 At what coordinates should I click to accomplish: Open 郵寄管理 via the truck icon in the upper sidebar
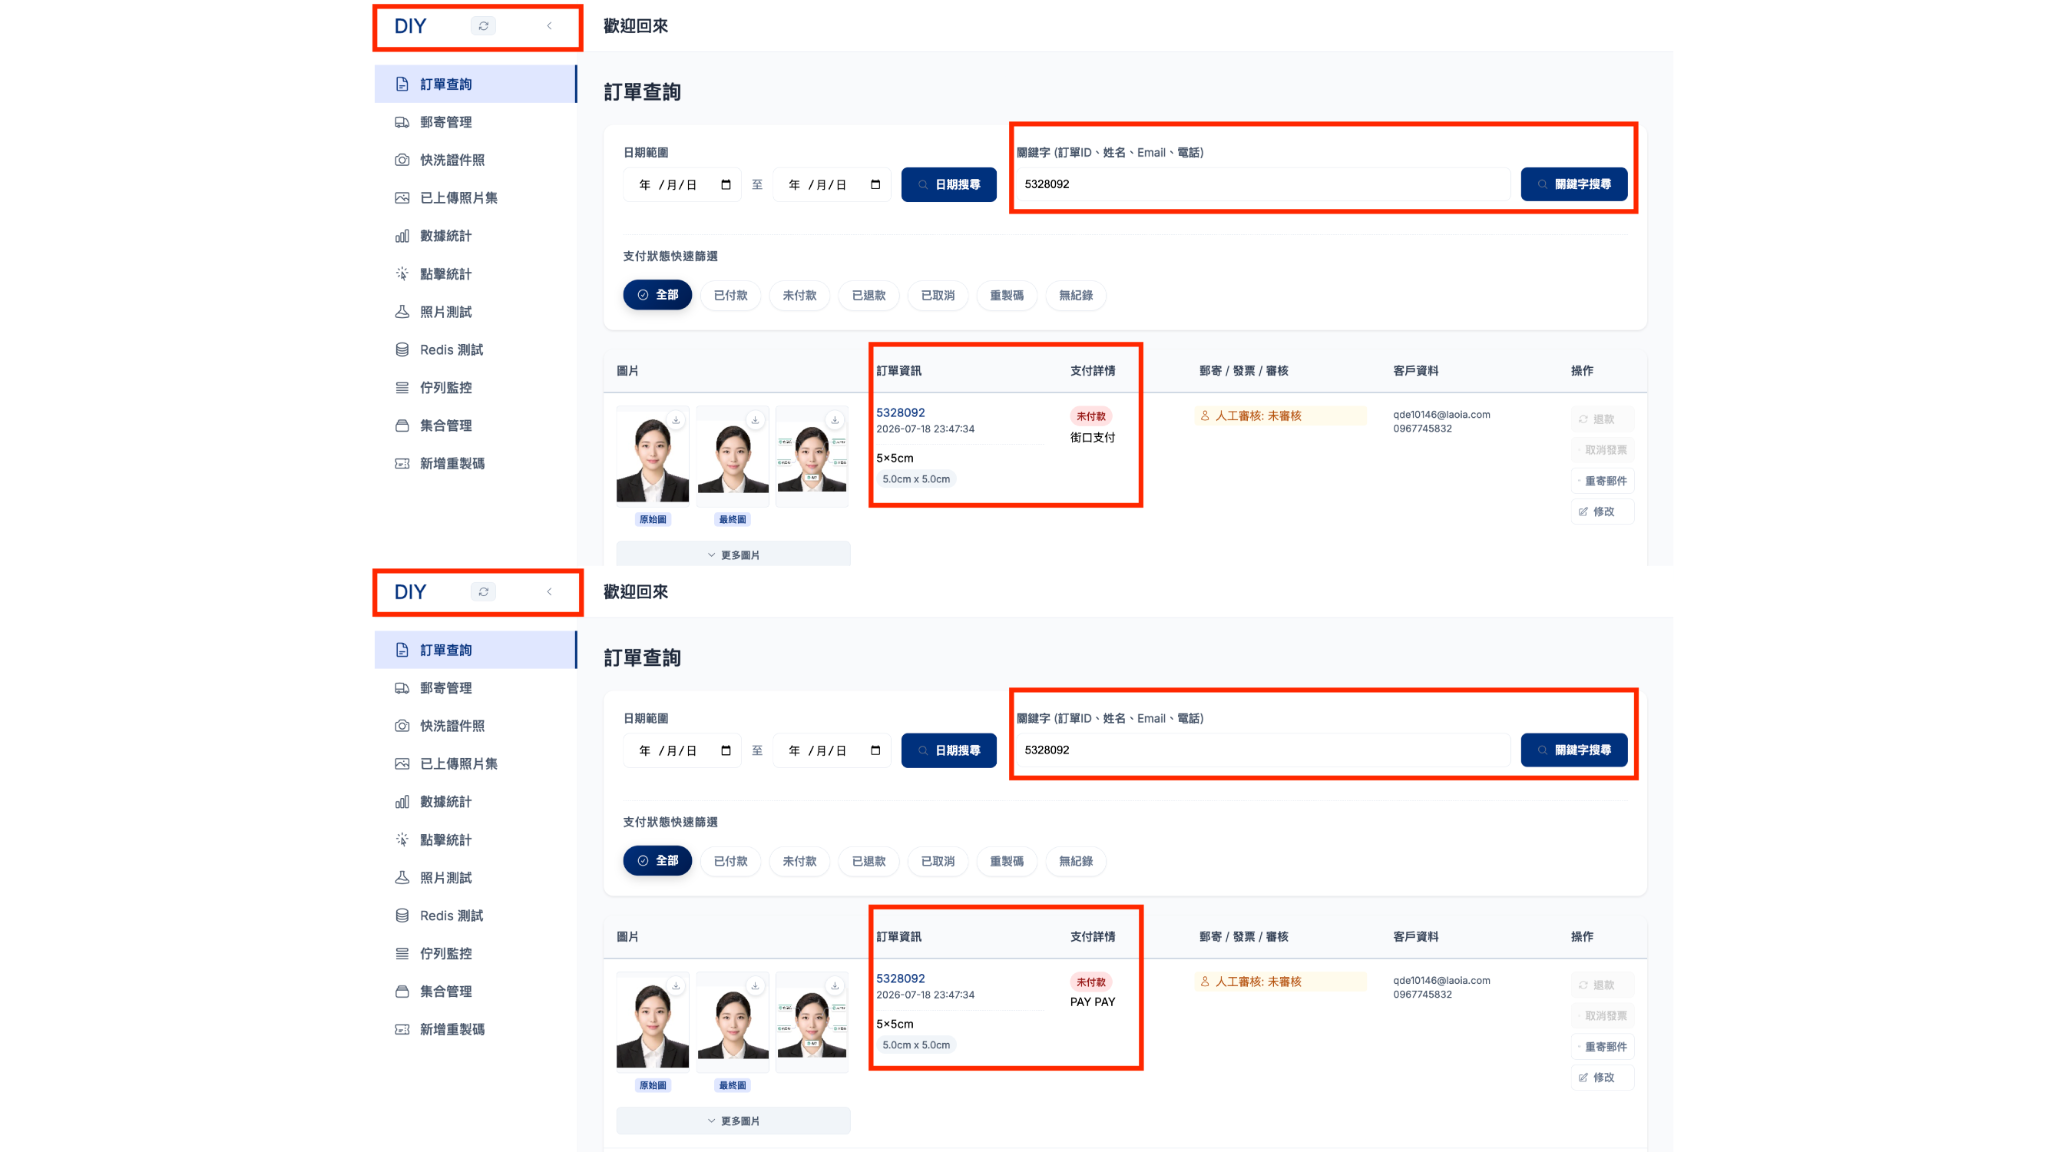point(402,122)
